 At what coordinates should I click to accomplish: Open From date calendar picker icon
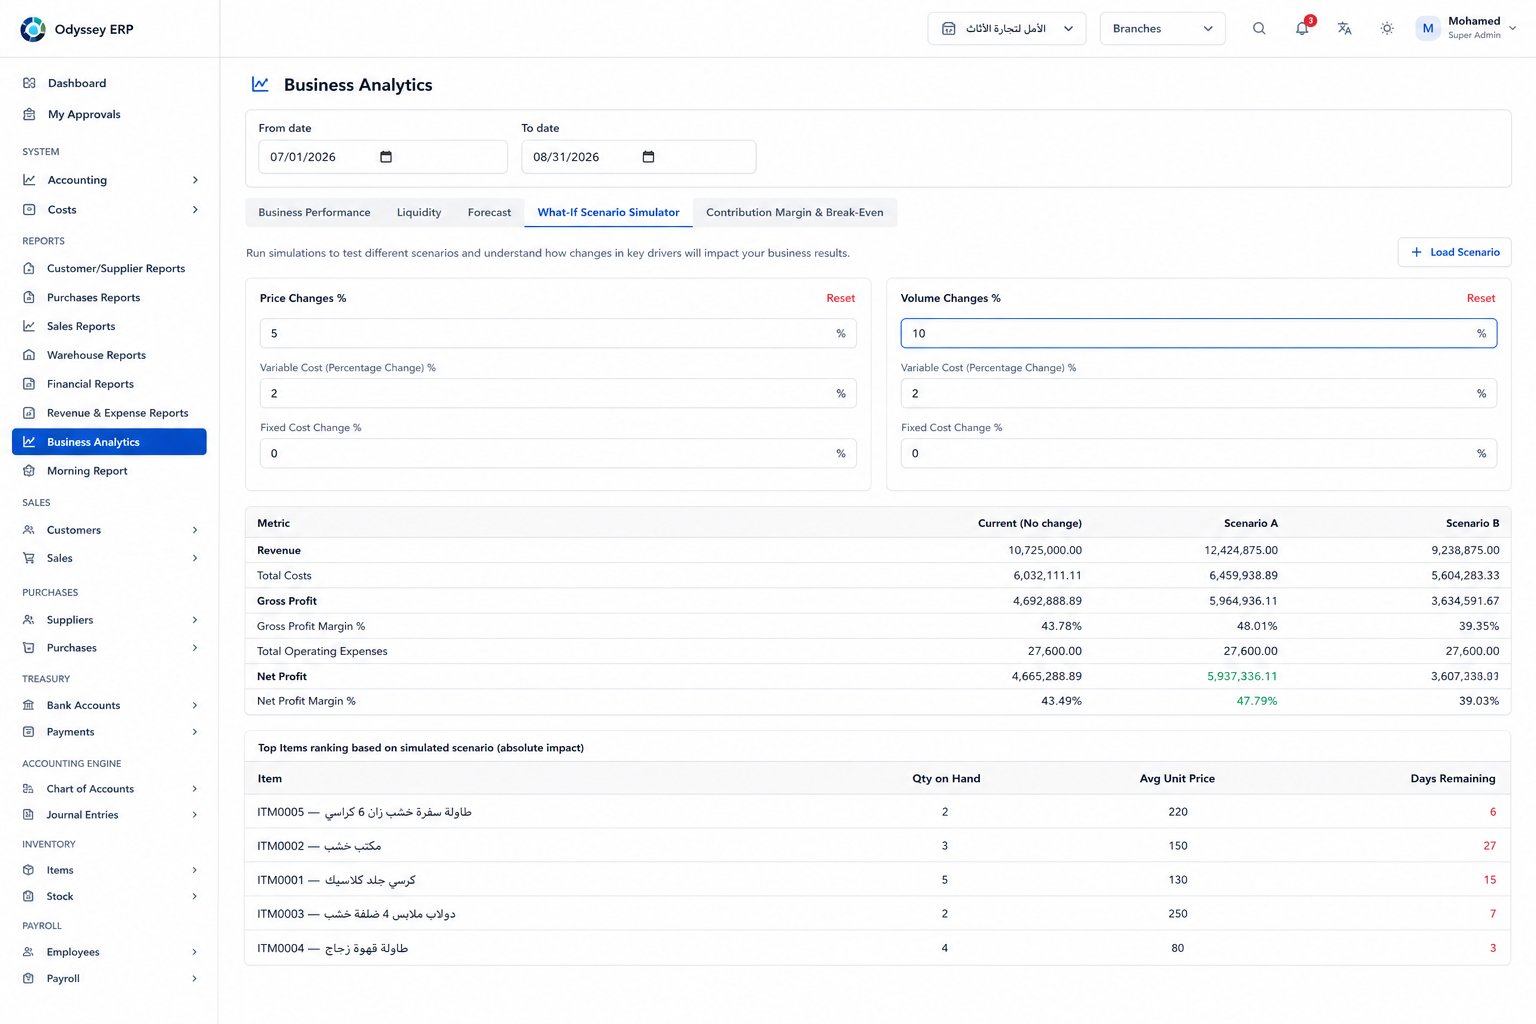386,157
